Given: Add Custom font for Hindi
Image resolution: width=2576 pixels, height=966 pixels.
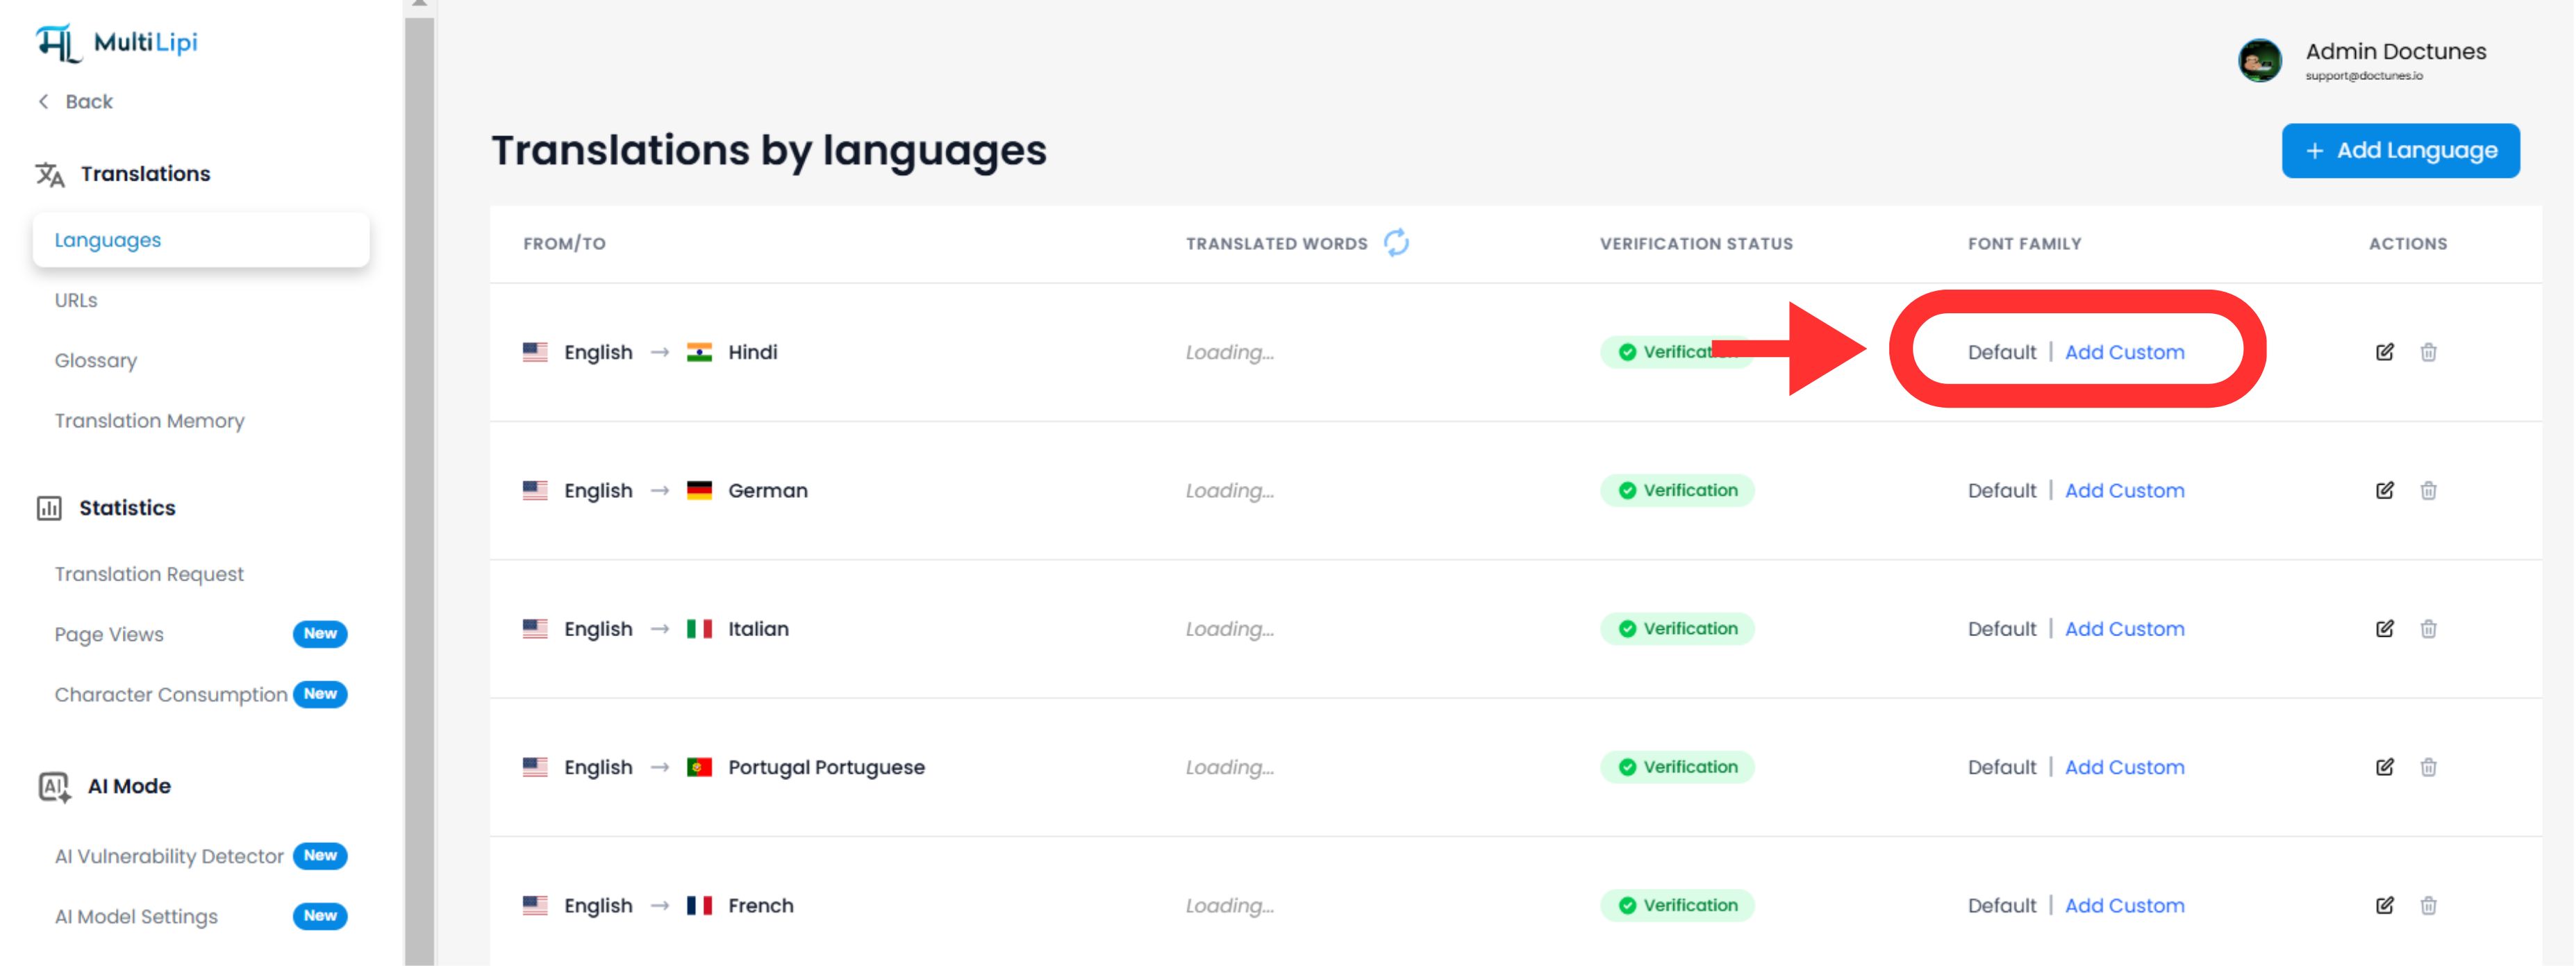Looking at the screenshot, I should pos(2125,352).
